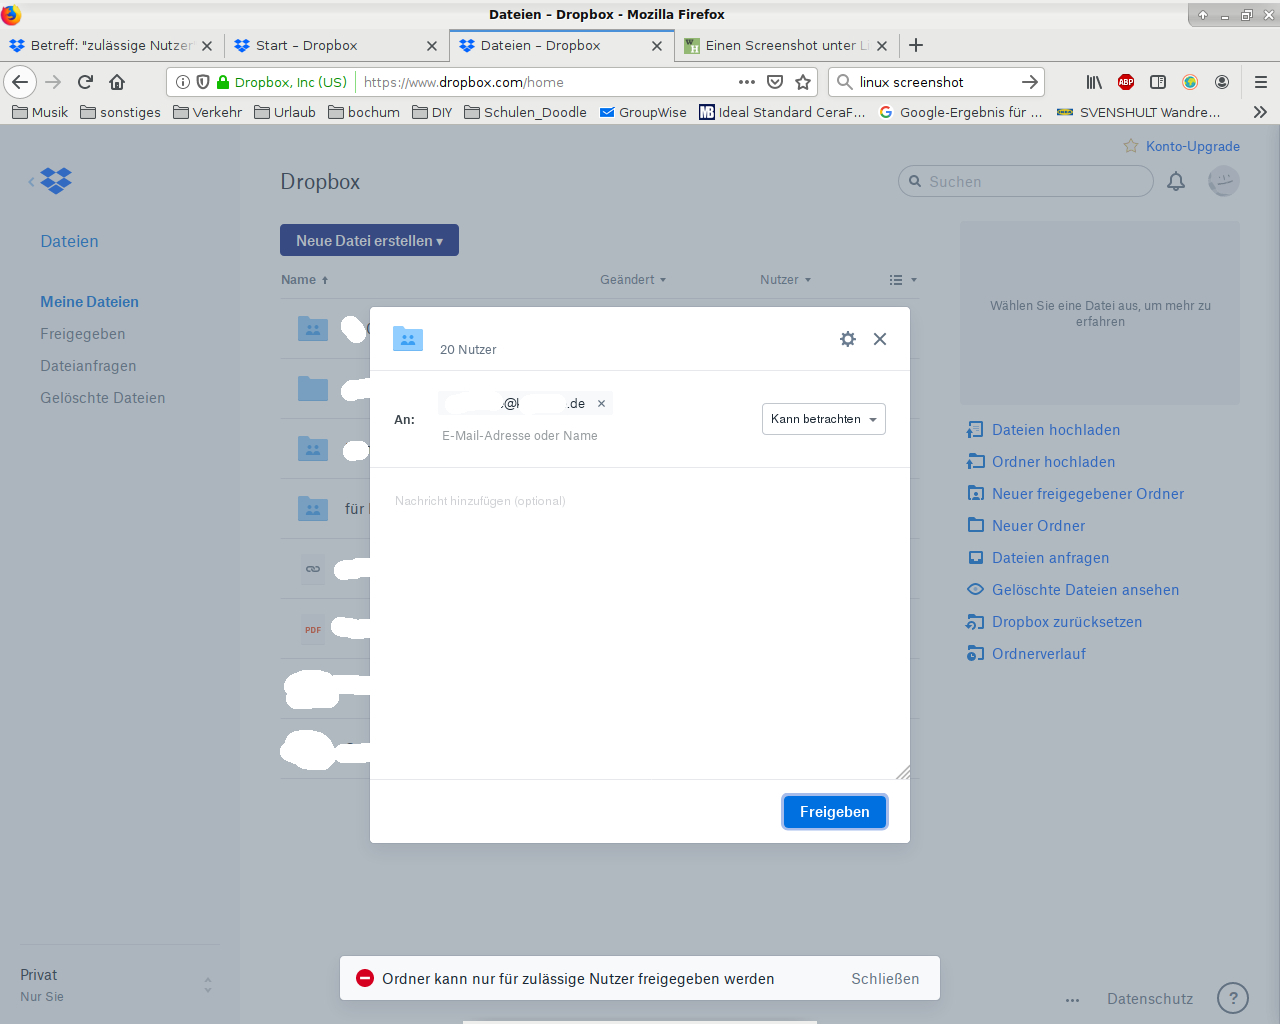Switch to 'Start – Dropbox' tab
The image size is (1280, 1024).
pos(336,45)
